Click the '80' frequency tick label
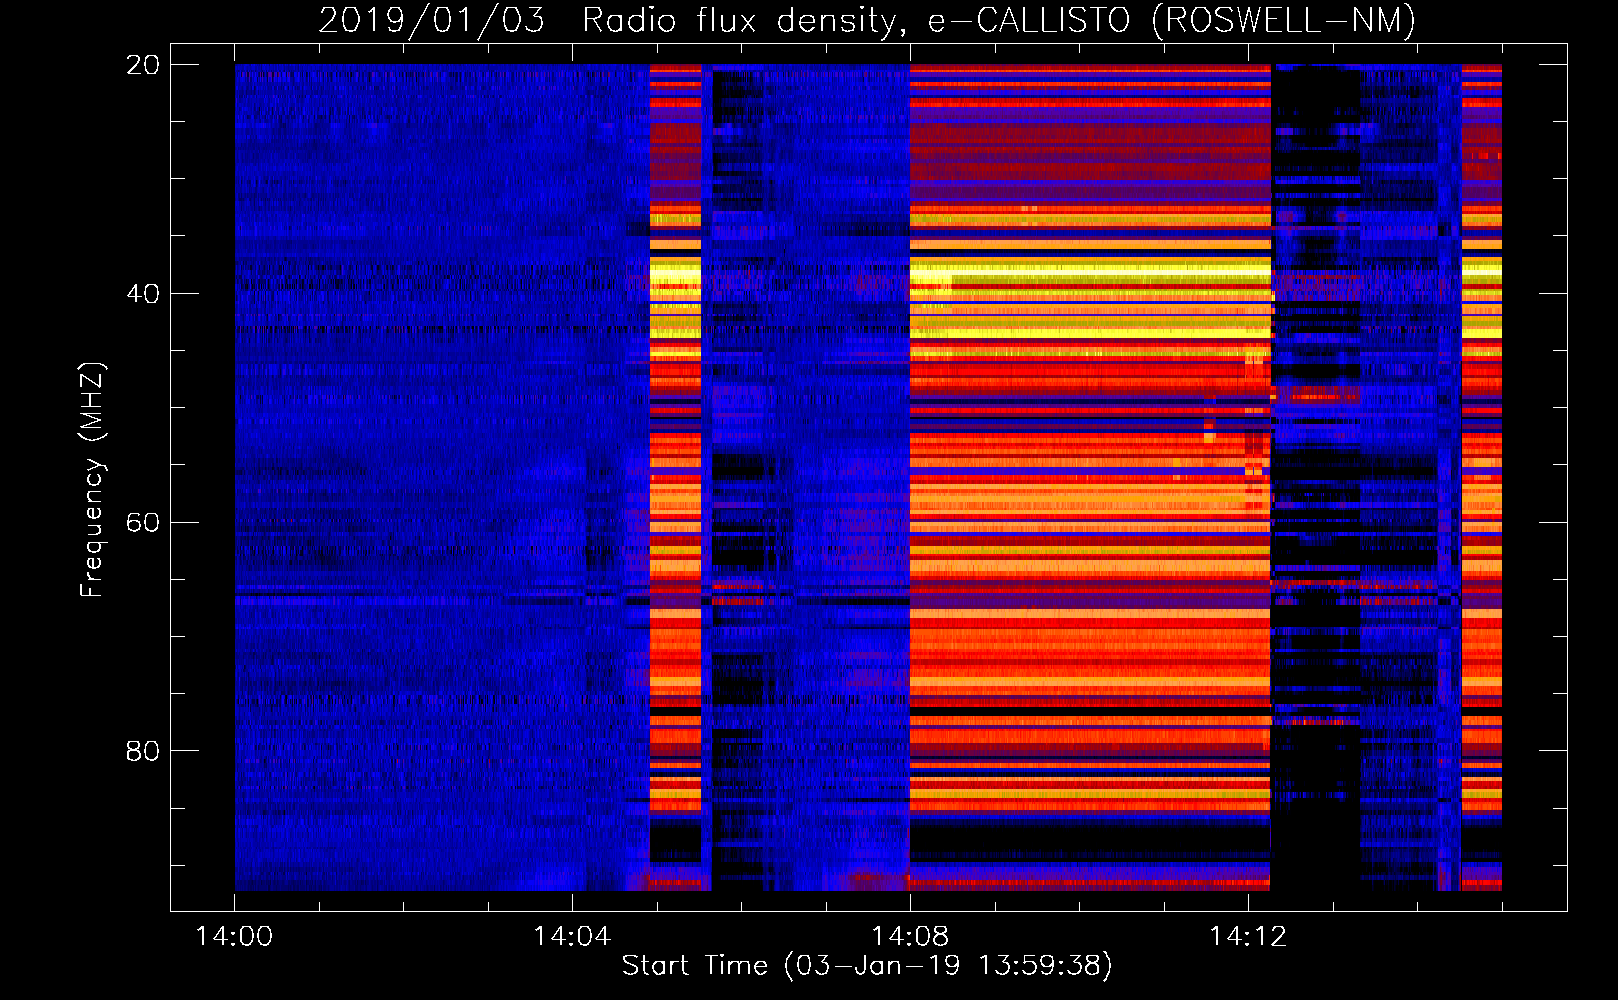Viewport: 1618px width, 1000px height. coord(143,751)
